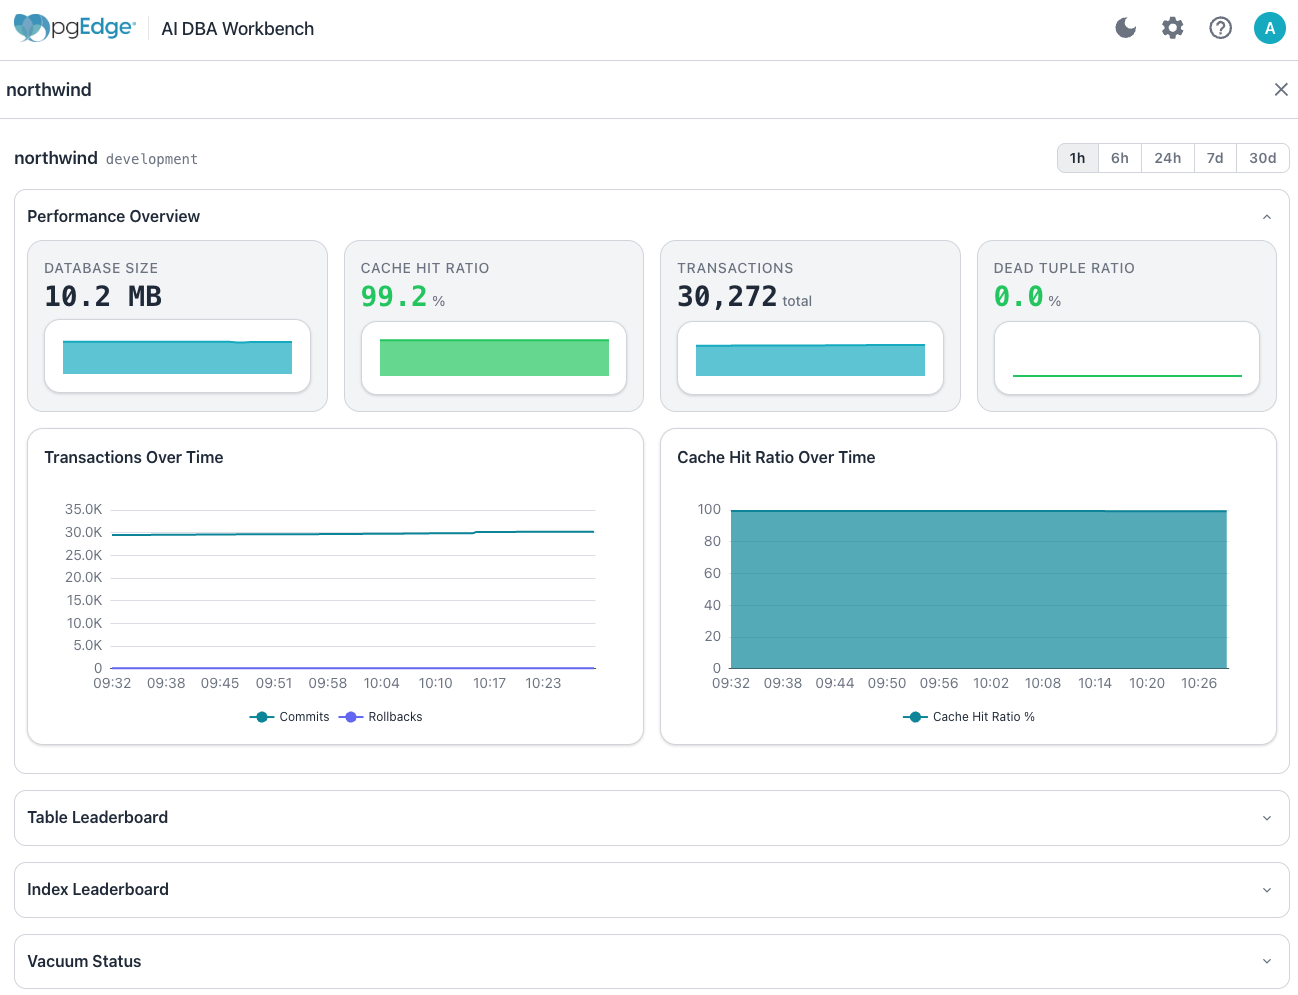The height and width of the screenshot is (995, 1298).
Task: Click the Database Size sparkline
Action: tap(177, 357)
